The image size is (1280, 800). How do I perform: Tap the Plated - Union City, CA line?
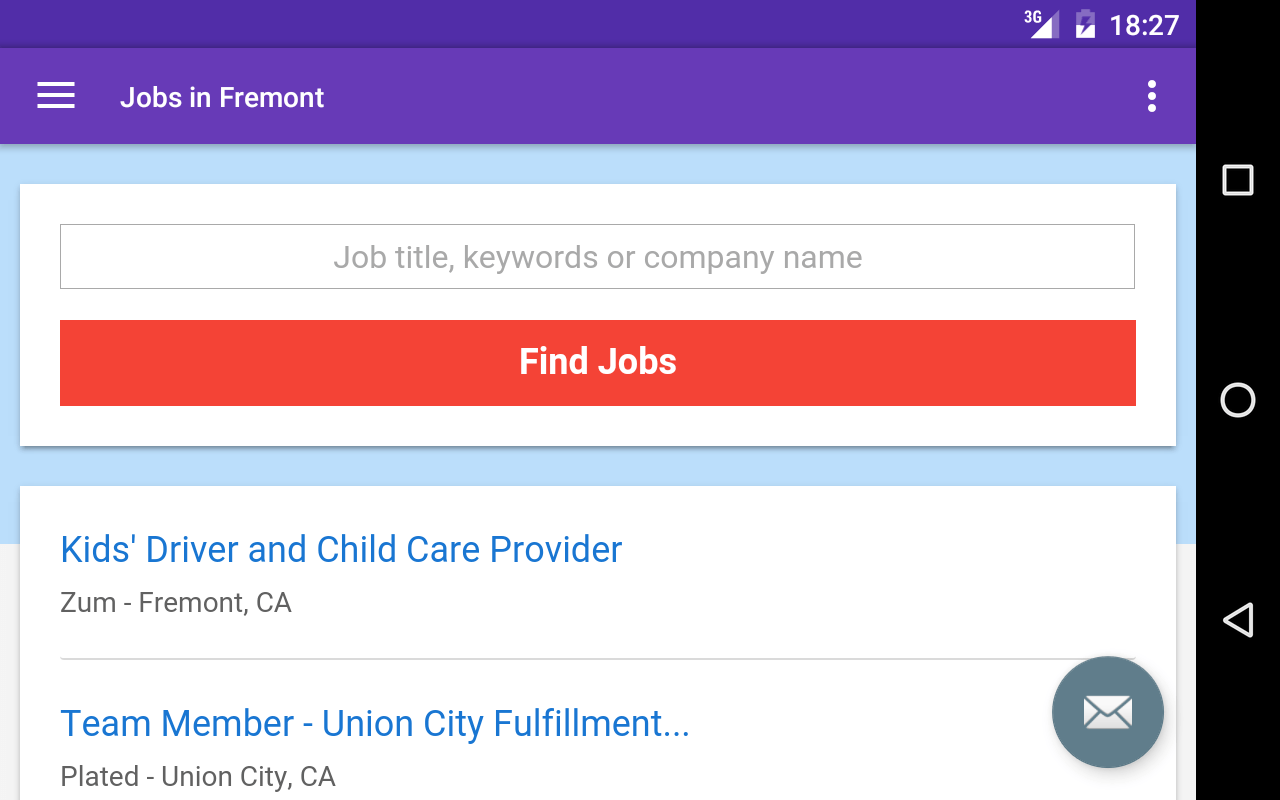pyautogui.click(x=198, y=777)
